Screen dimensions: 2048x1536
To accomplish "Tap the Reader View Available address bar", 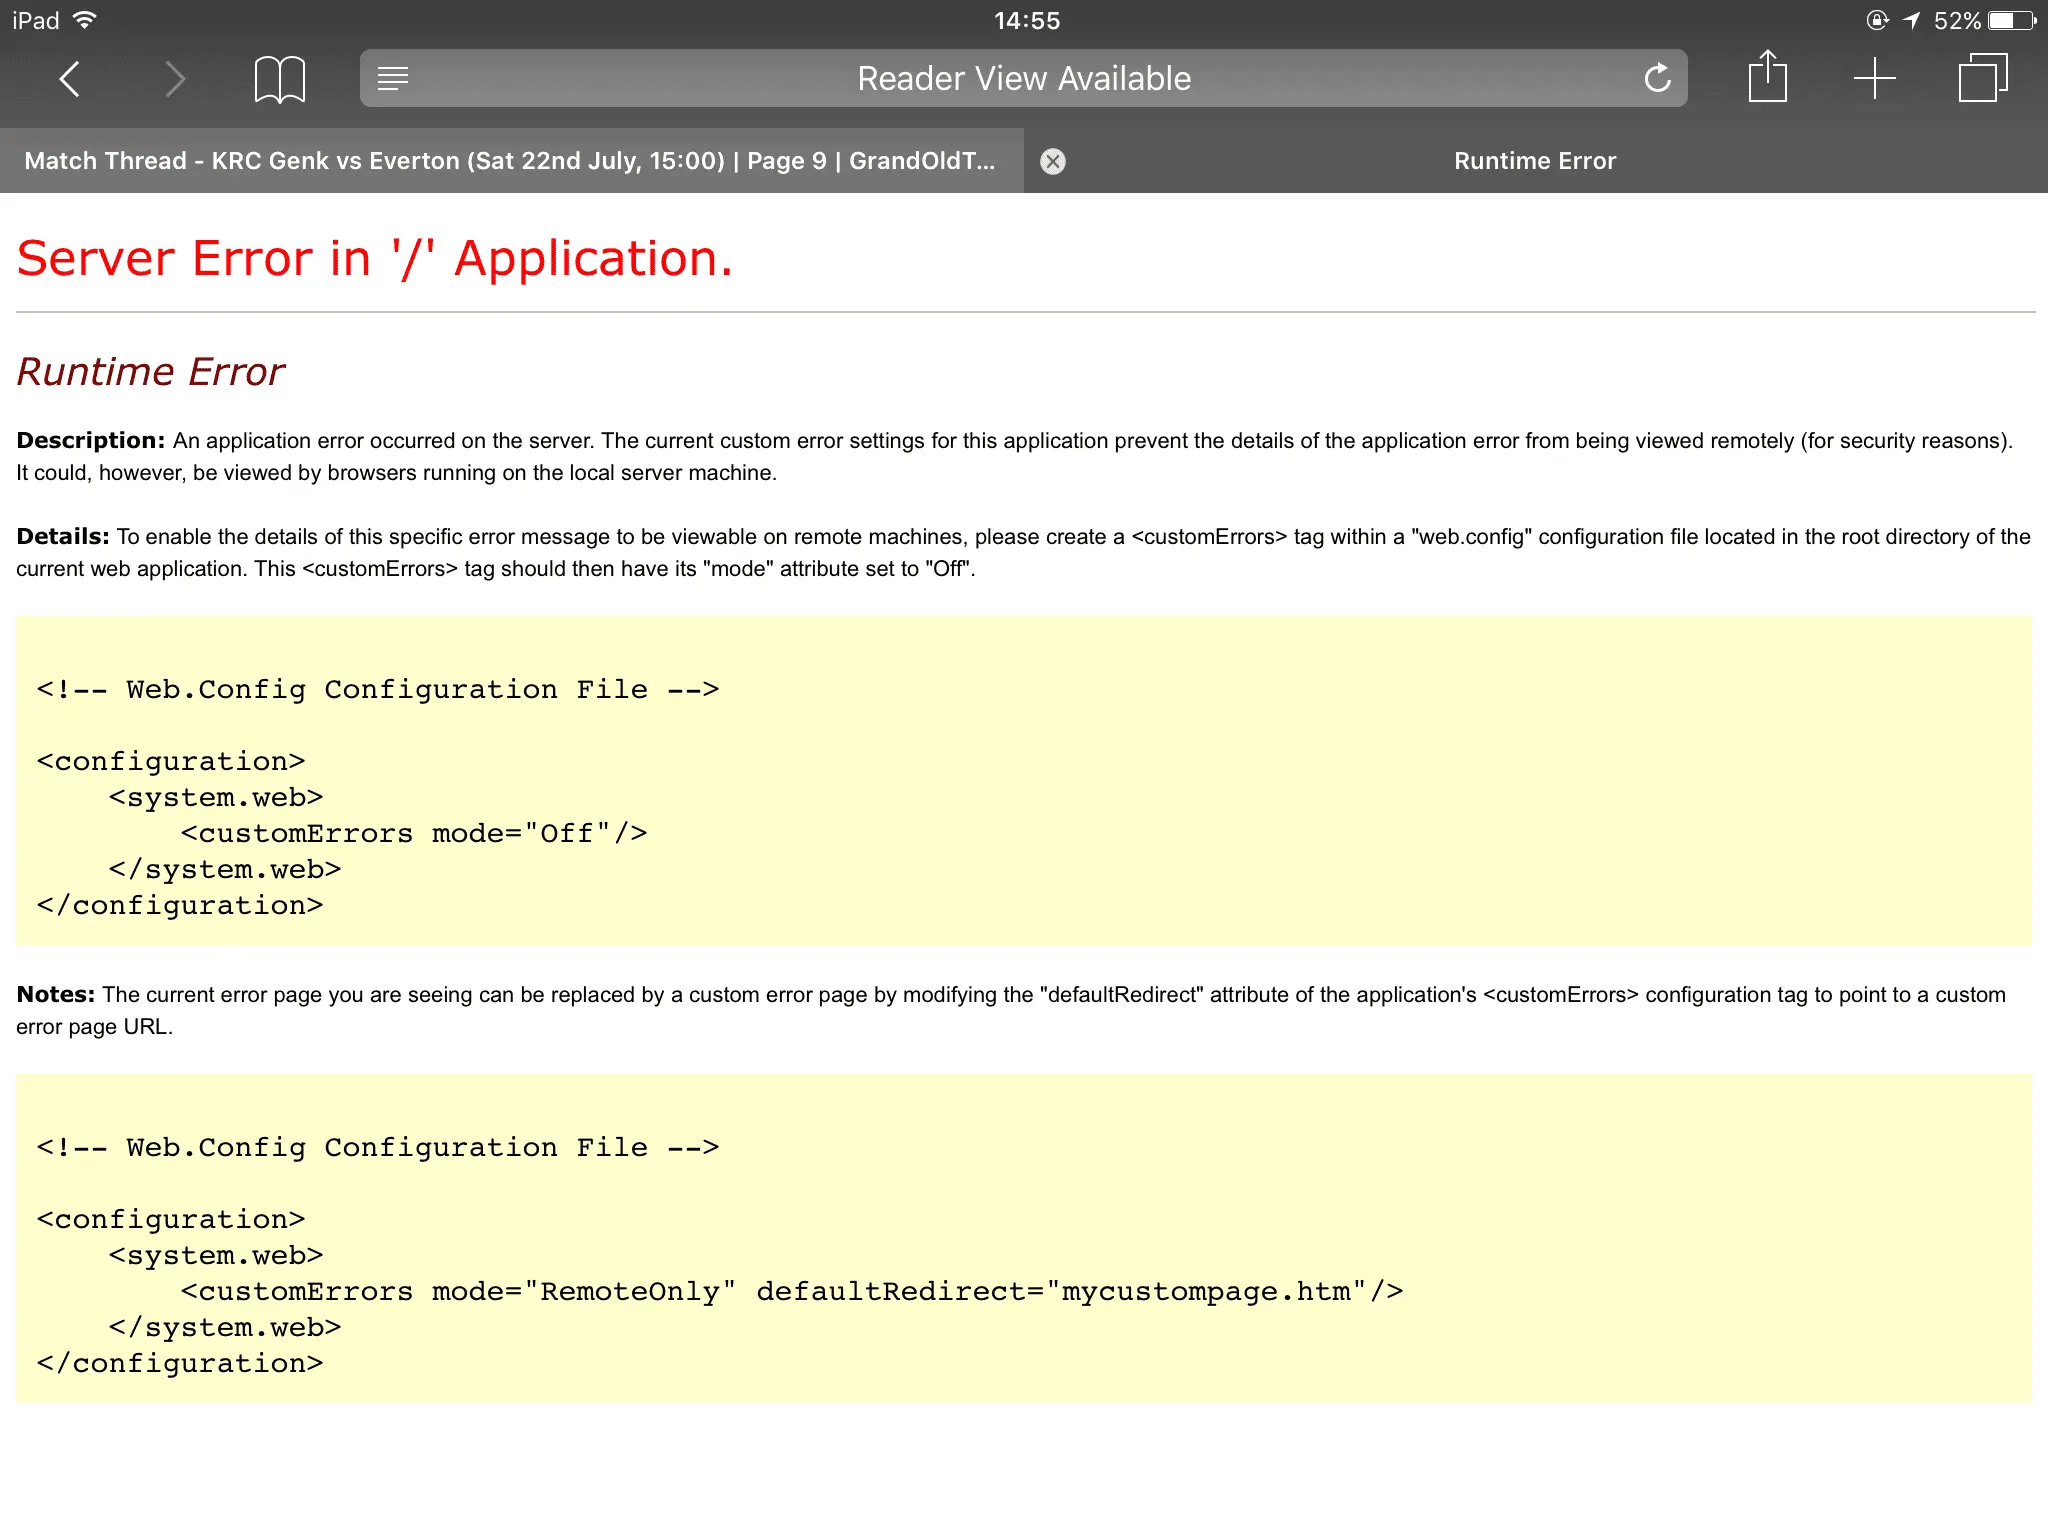I will click(x=1024, y=78).
